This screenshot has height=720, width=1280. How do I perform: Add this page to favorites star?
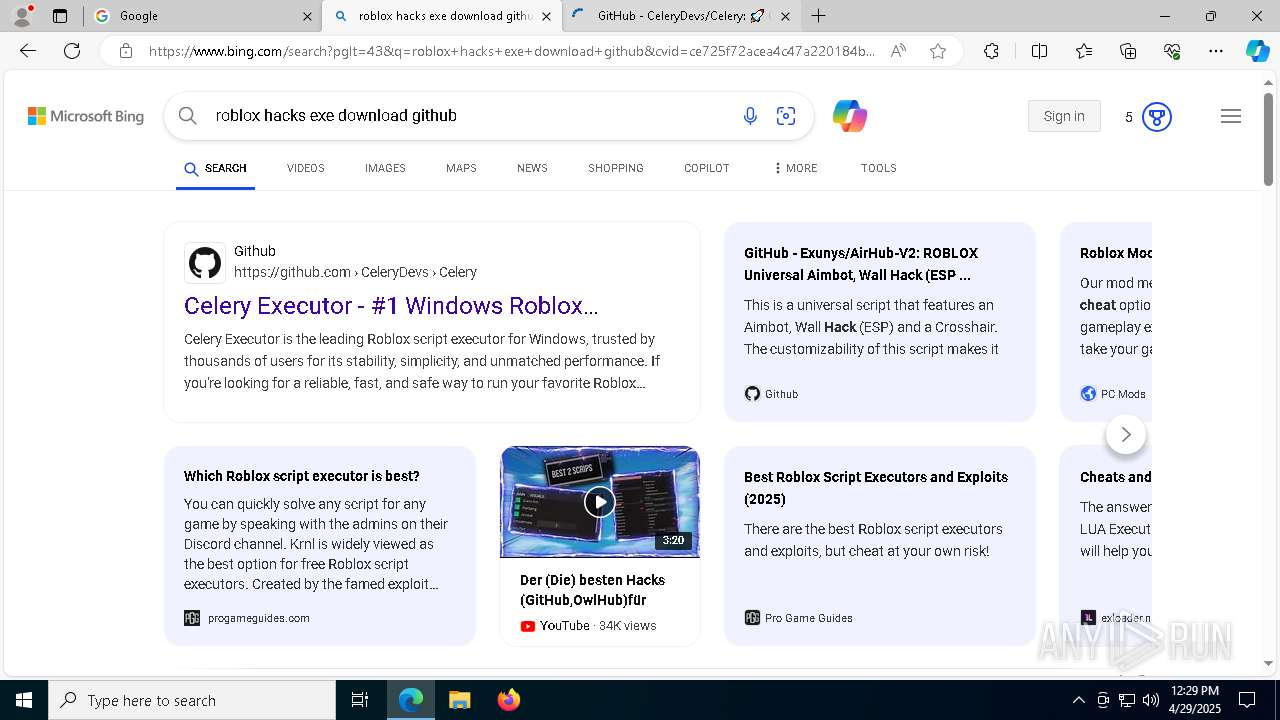(938, 51)
